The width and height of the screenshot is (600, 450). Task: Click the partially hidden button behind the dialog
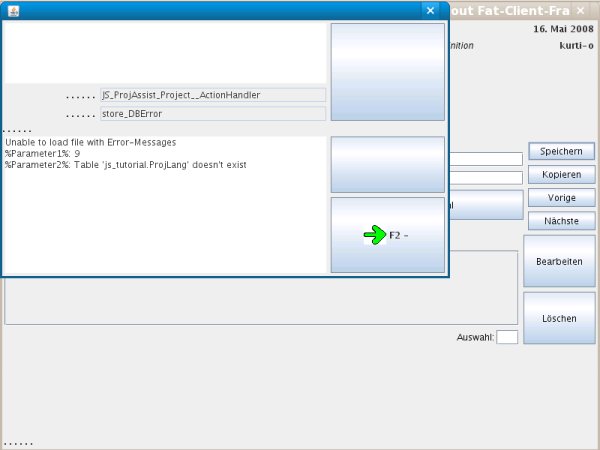[x=484, y=205]
